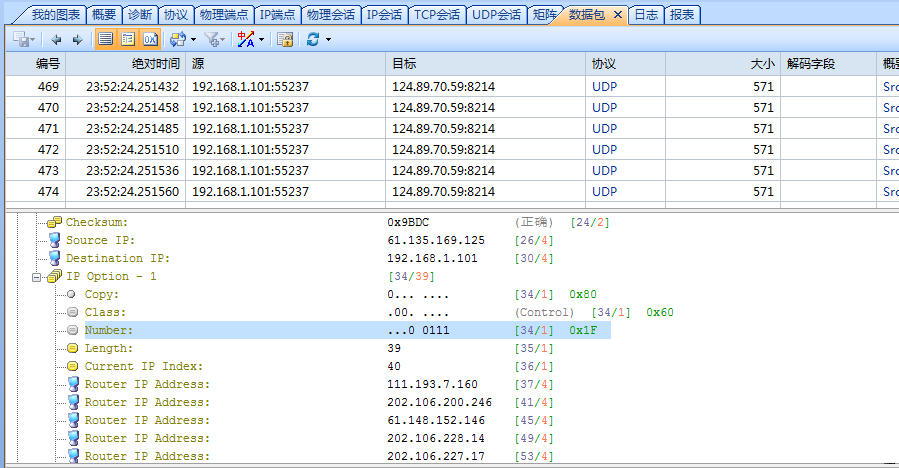This screenshot has width=899, height=468.
Task: Open the TCP会话 tab
Action: 437,15
